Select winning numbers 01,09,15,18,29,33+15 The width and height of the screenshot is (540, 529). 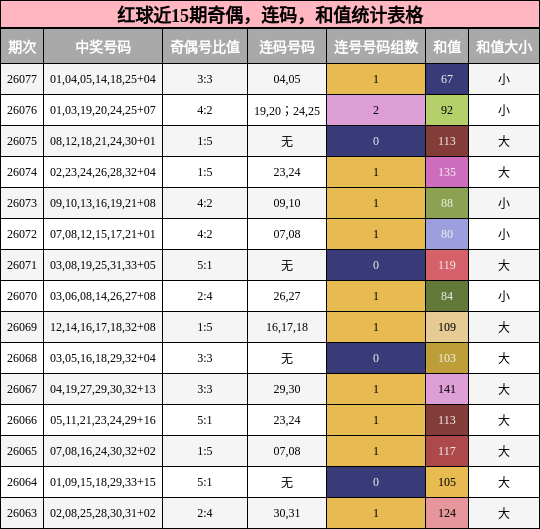(103, 482)
